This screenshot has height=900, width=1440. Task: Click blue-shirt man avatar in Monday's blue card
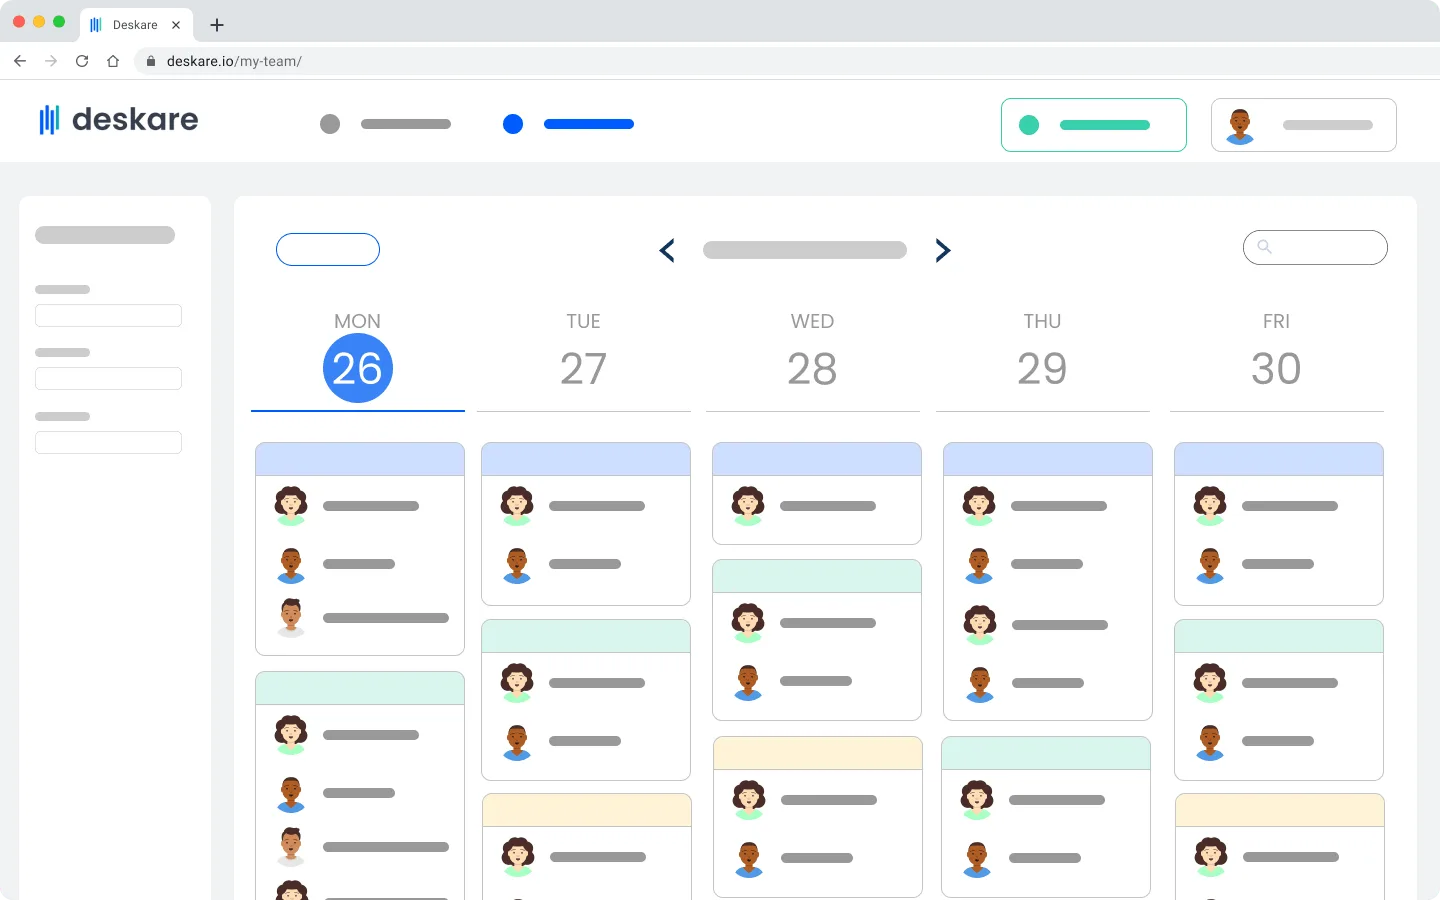(x=291, y=565)
